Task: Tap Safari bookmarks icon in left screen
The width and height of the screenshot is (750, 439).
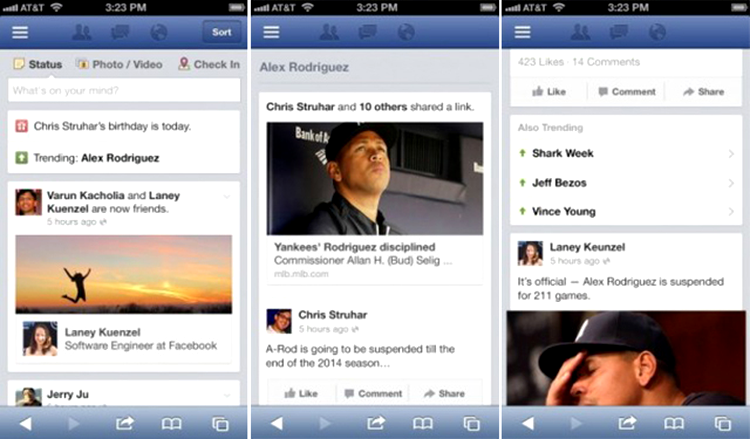Action: pos(171,423)
